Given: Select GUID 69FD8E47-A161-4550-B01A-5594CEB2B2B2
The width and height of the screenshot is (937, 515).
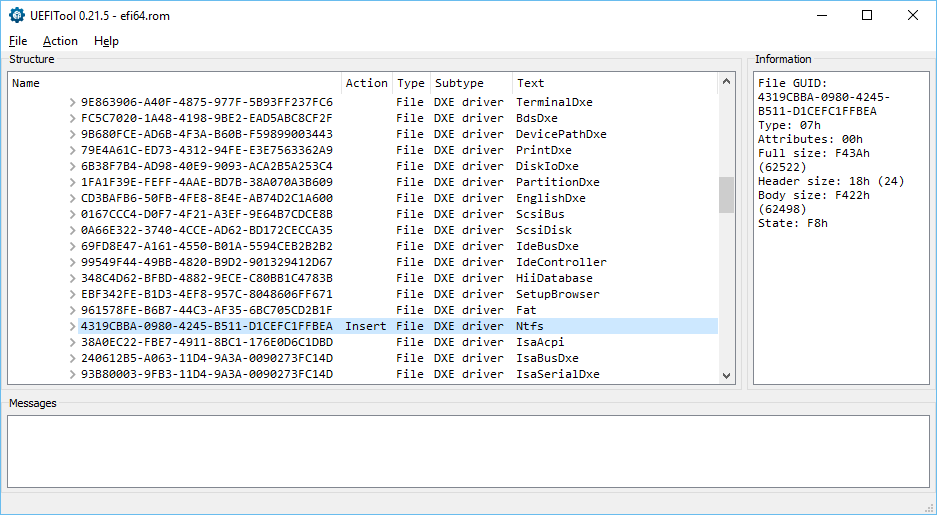Looking at the screenshot, I should click(x=207, y=246).
